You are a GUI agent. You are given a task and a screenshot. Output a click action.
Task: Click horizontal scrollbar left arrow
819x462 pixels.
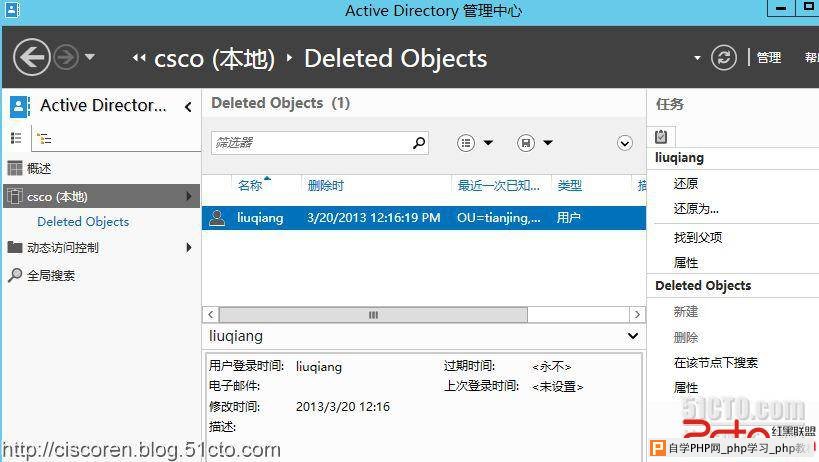click(210, 314)
